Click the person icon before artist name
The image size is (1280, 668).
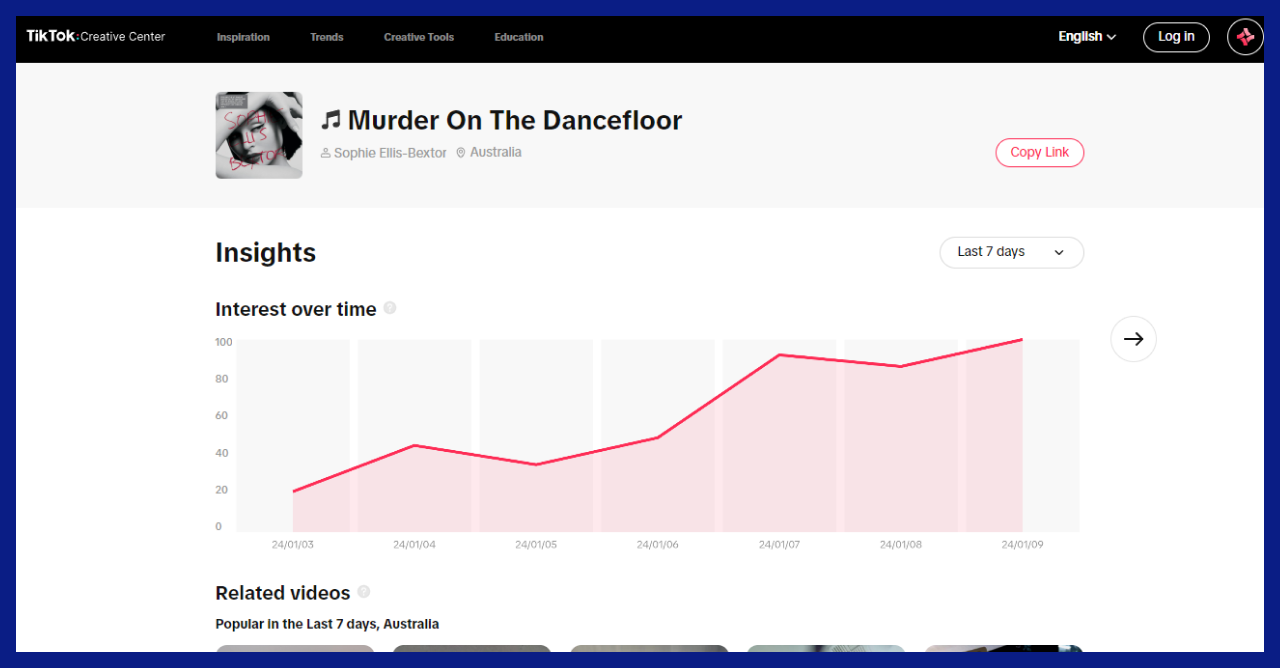point(326,153)
